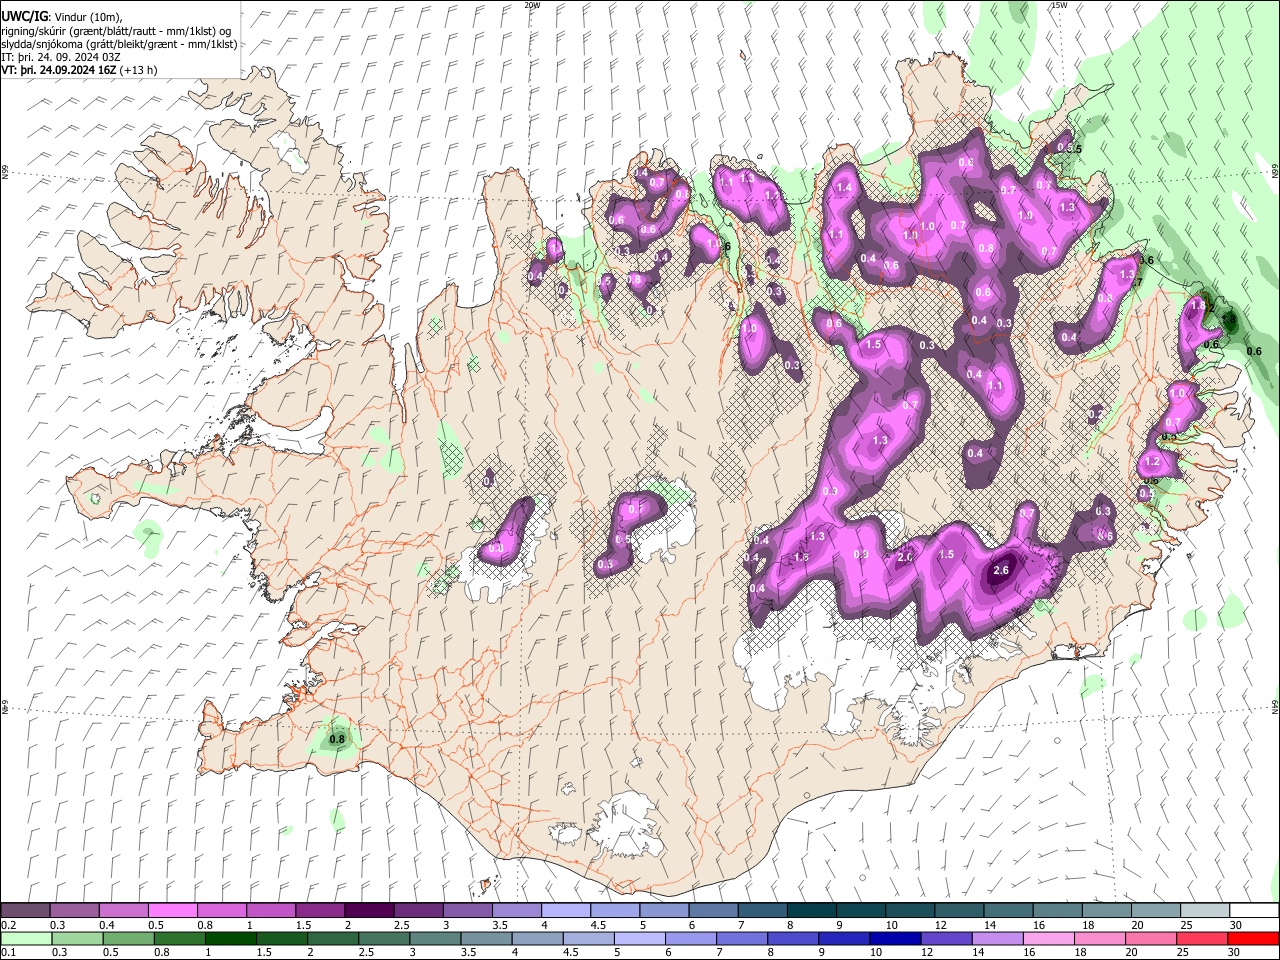Click the lavender top-row swatch starting at 4
This screenshot has width=1280, height=960.
tap(565, 911)
